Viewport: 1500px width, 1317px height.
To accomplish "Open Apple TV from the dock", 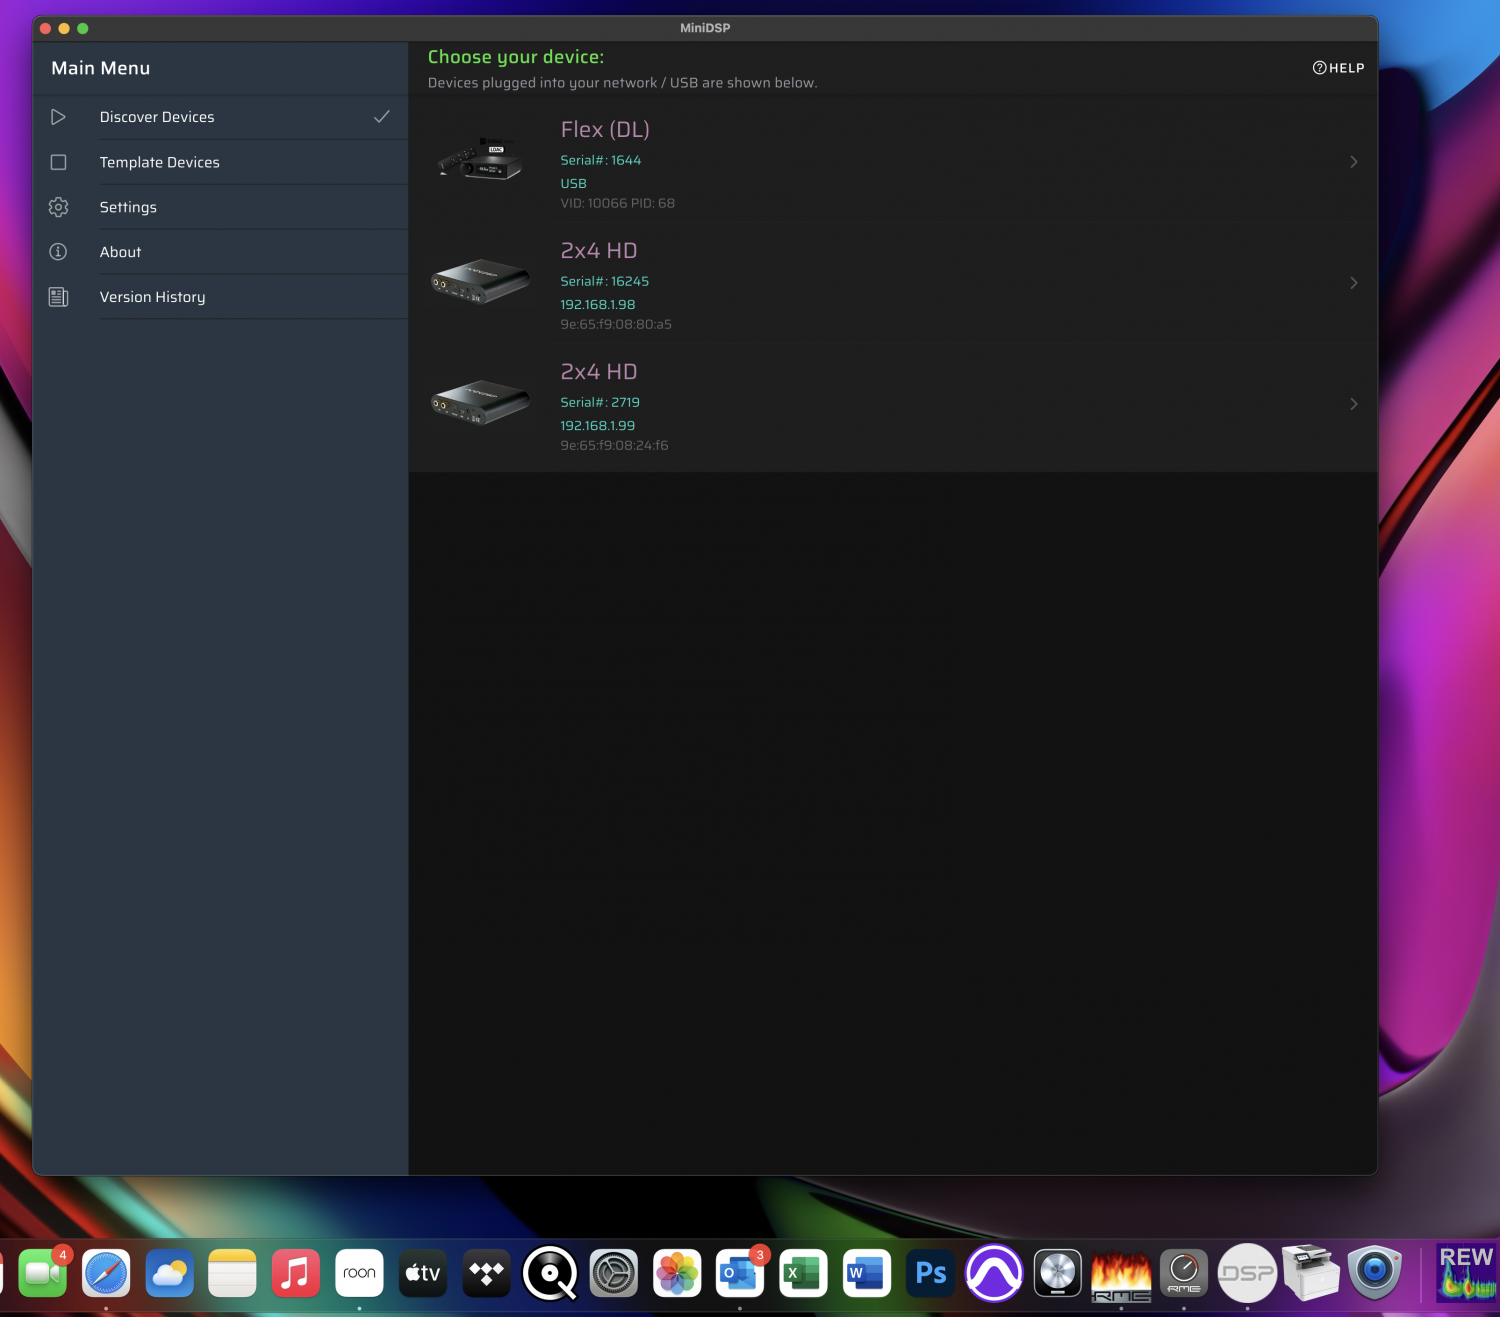I will pos(423,1273).
